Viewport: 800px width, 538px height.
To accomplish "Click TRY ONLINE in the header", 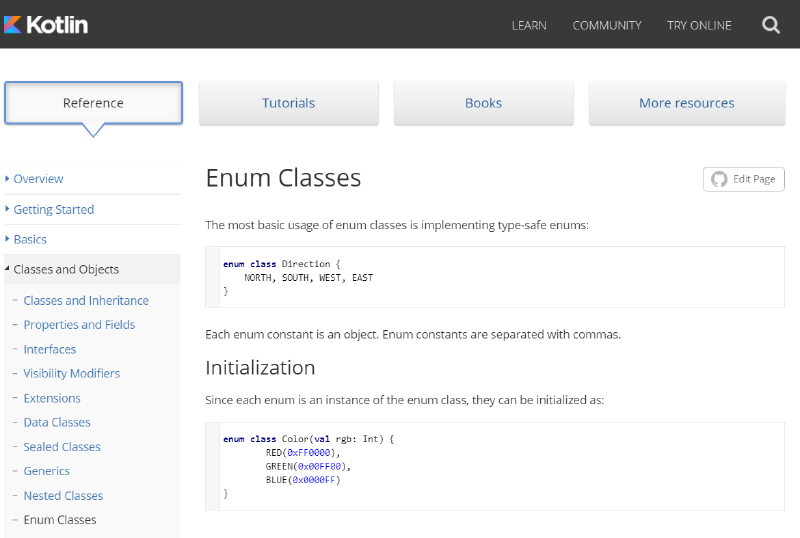I will click(x=699, y=25).
